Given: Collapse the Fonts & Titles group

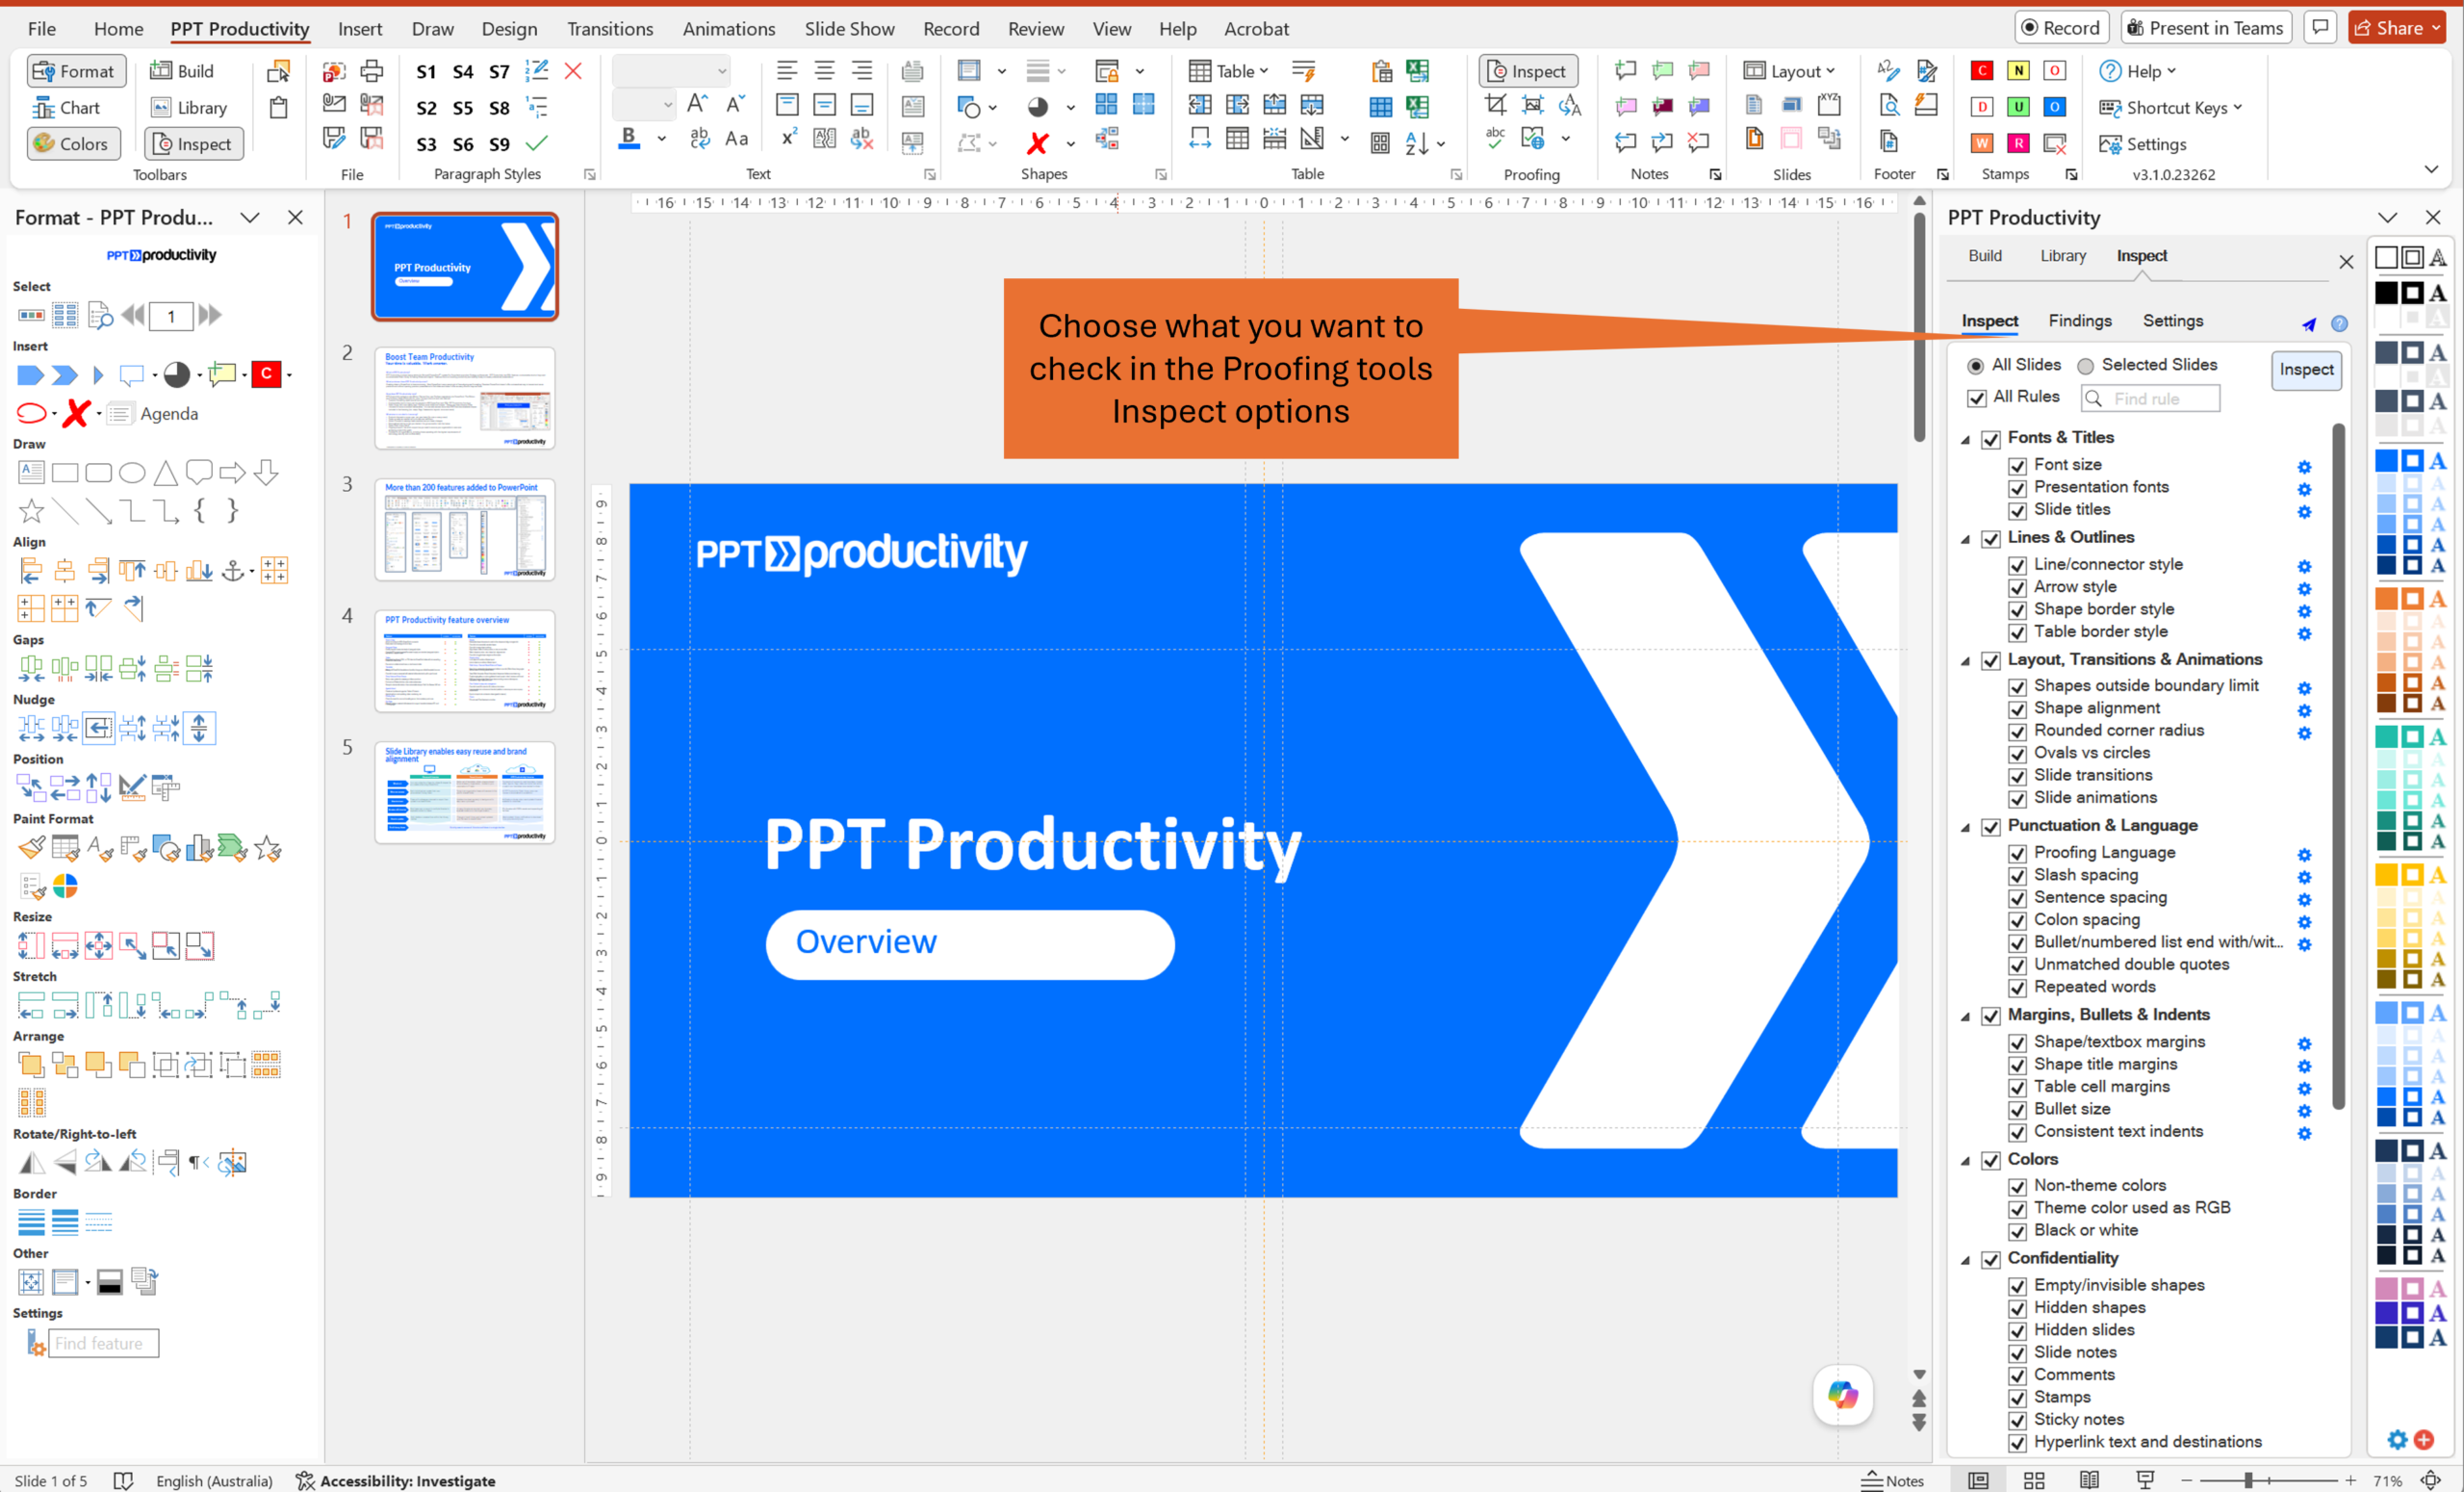Looking at the screenshot, I should point(1965,439).
